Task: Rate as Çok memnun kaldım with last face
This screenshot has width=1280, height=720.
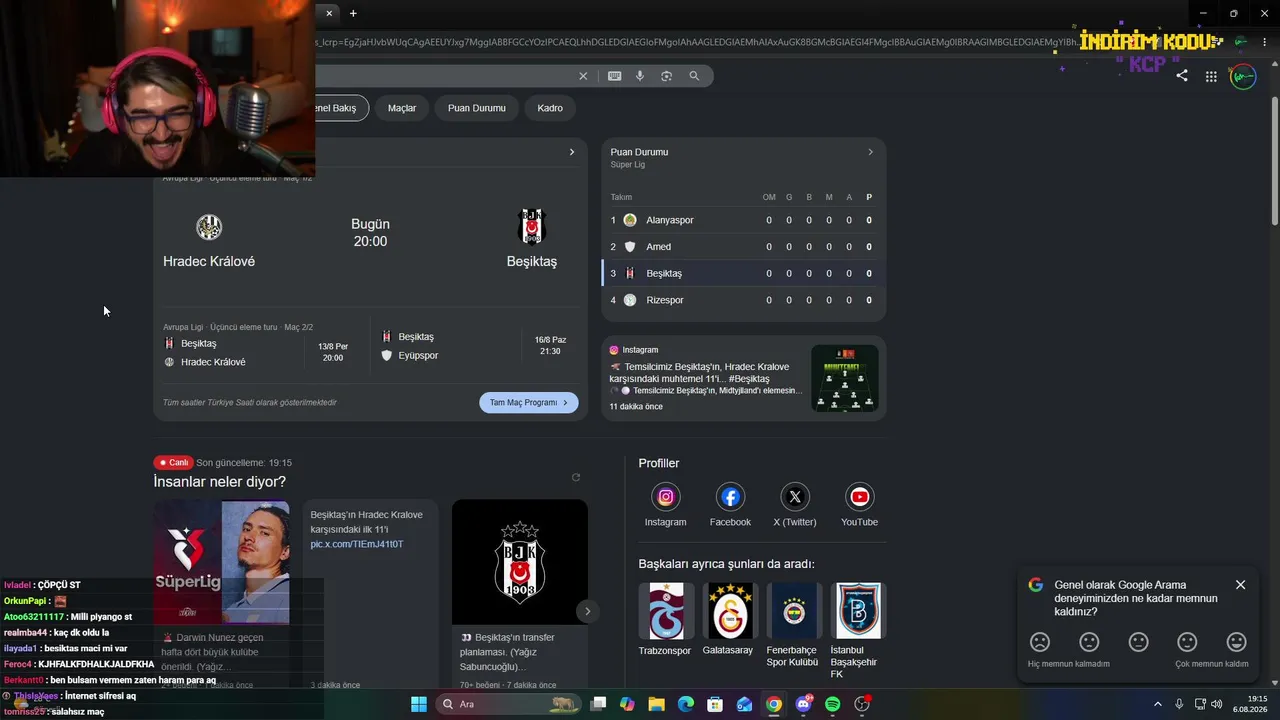Action: coord(1237,642)
